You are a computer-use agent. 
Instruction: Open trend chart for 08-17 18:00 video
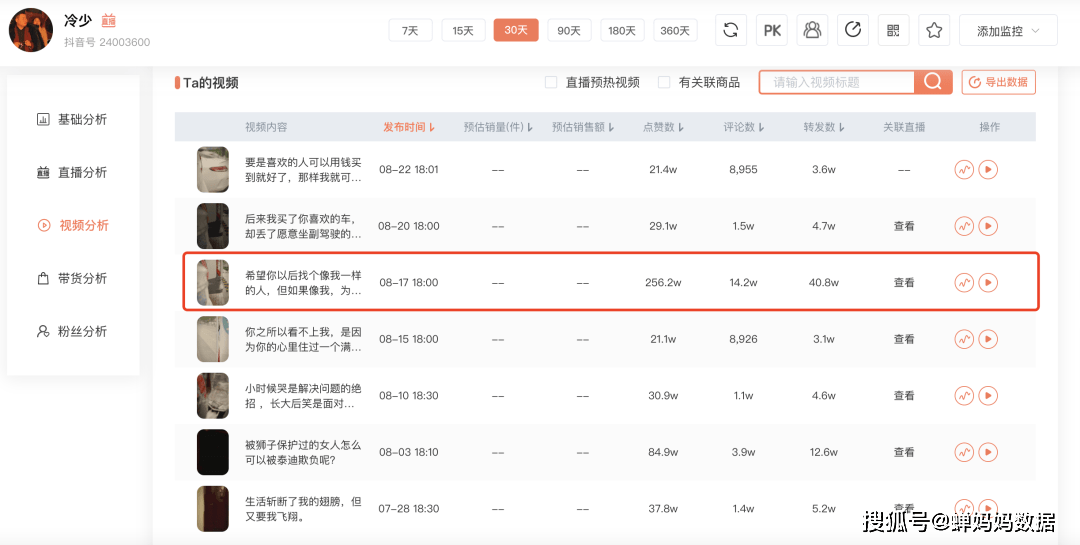[964, 282]
